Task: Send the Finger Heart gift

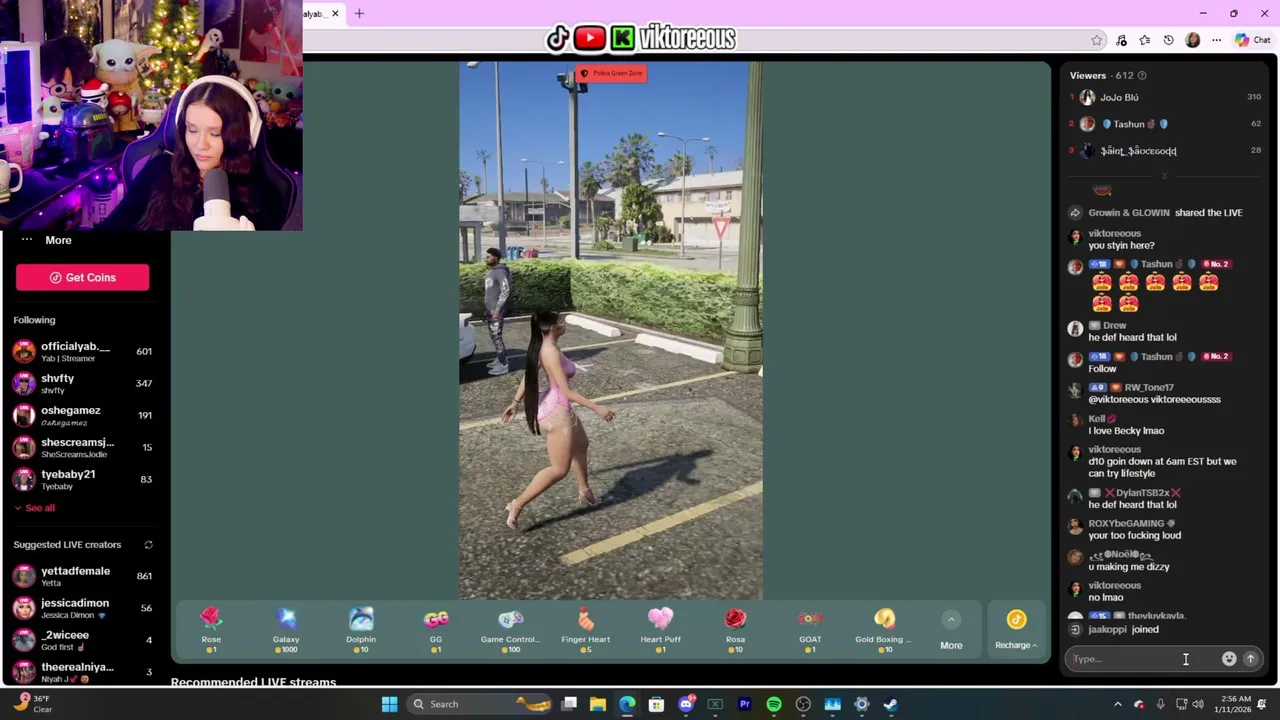Action: [586, 630]
